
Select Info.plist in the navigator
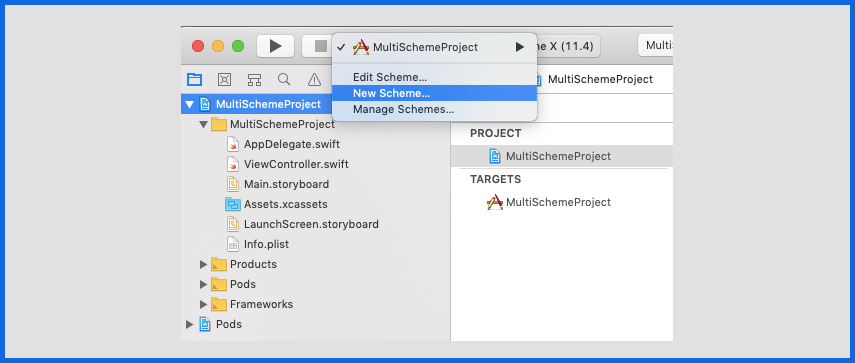click(267, 244)
